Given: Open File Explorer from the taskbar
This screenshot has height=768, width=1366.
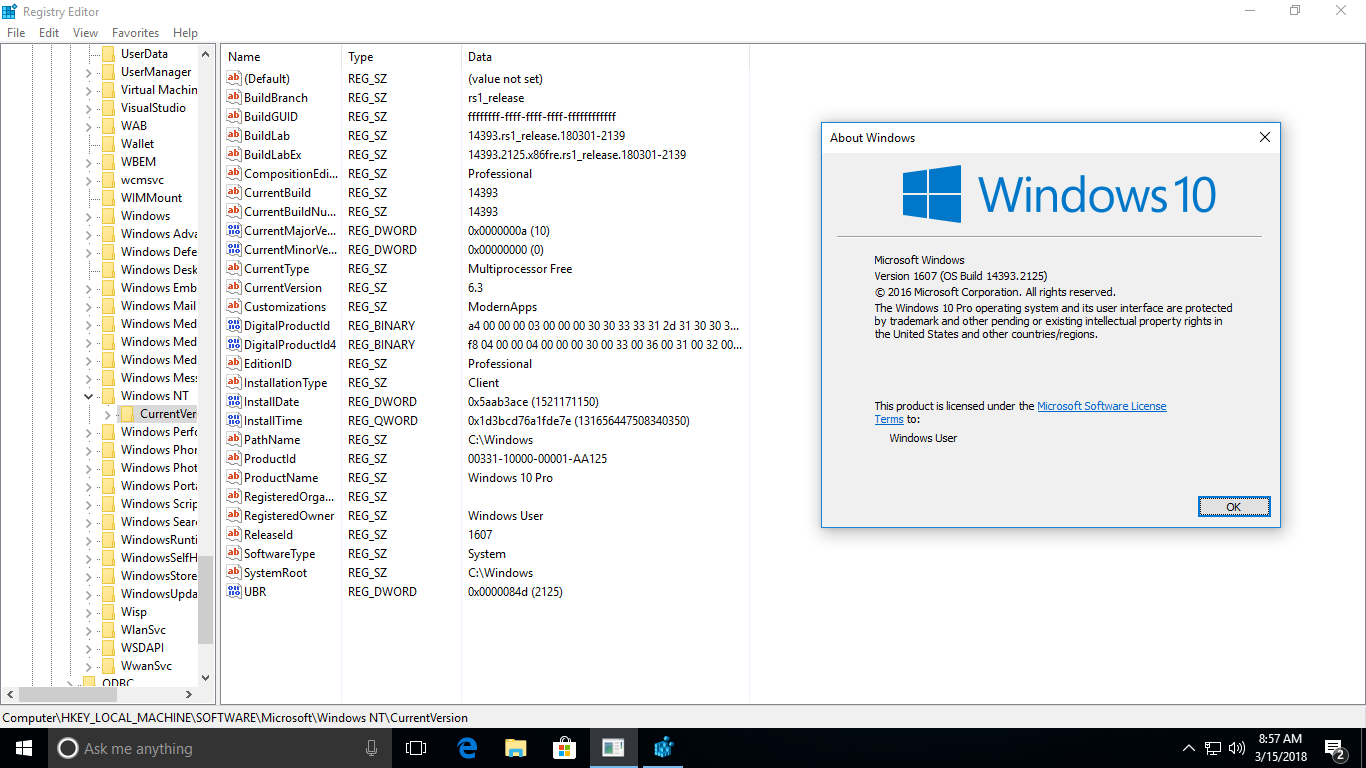Looking at the screenshot, I should [515, 748].
